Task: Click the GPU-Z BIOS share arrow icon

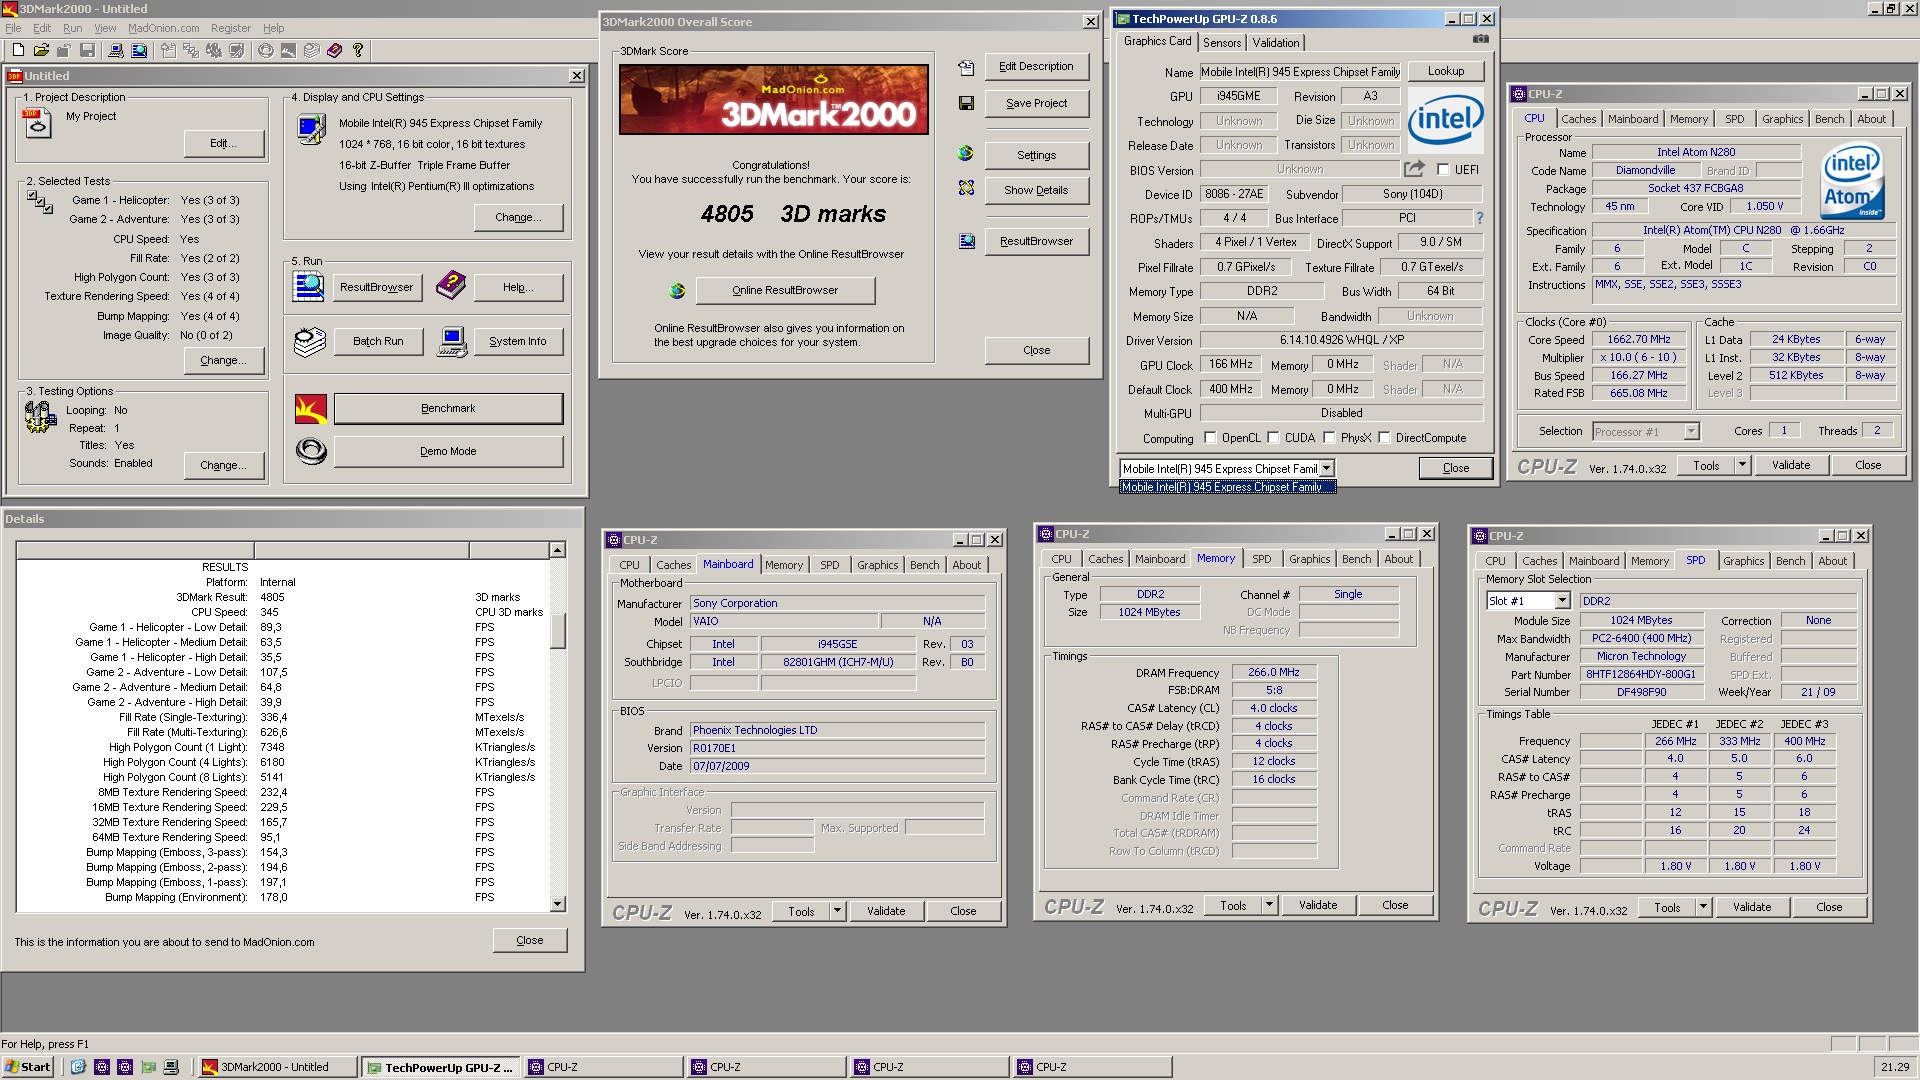Action: pos(1414,169)
